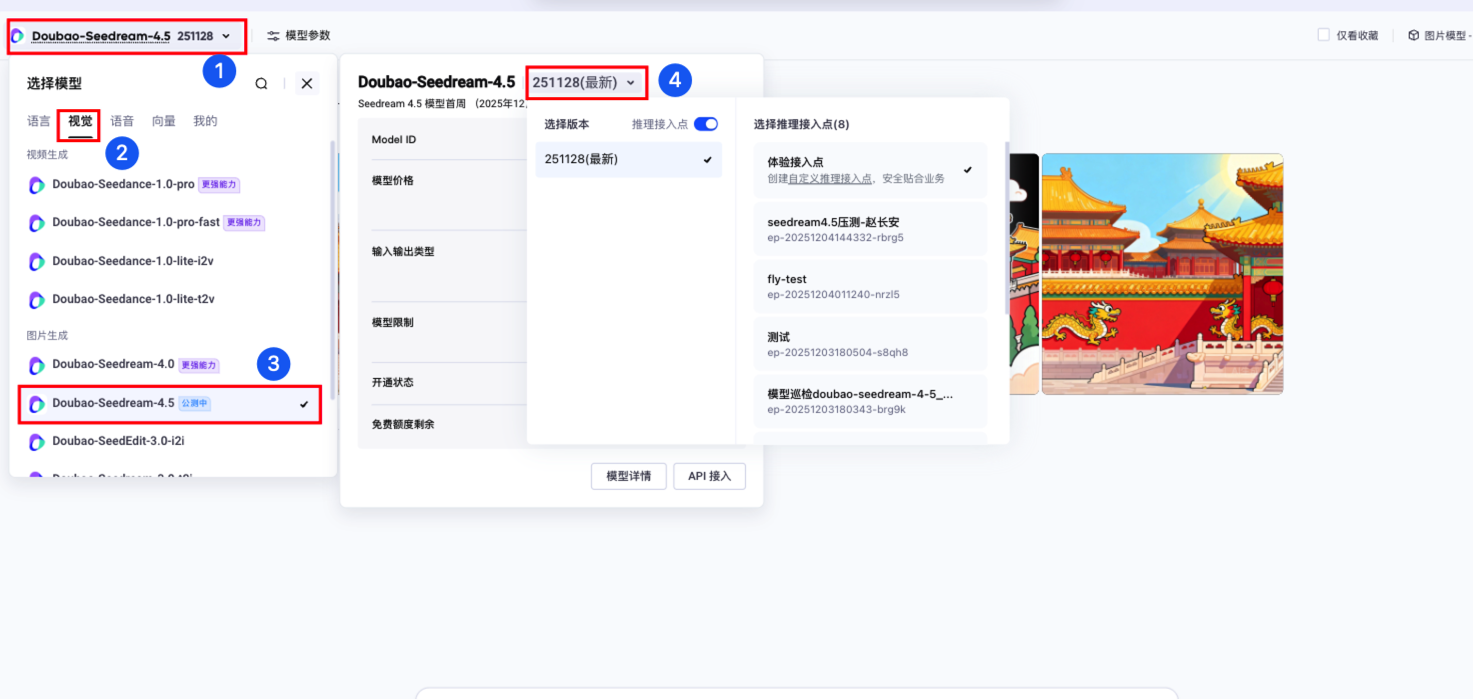The width and height of the screenshot is (1473, 699).
Task: Click the icon of Doubao-Seedance-1.0-lite-i2v
Action: (x=36, y=261)
